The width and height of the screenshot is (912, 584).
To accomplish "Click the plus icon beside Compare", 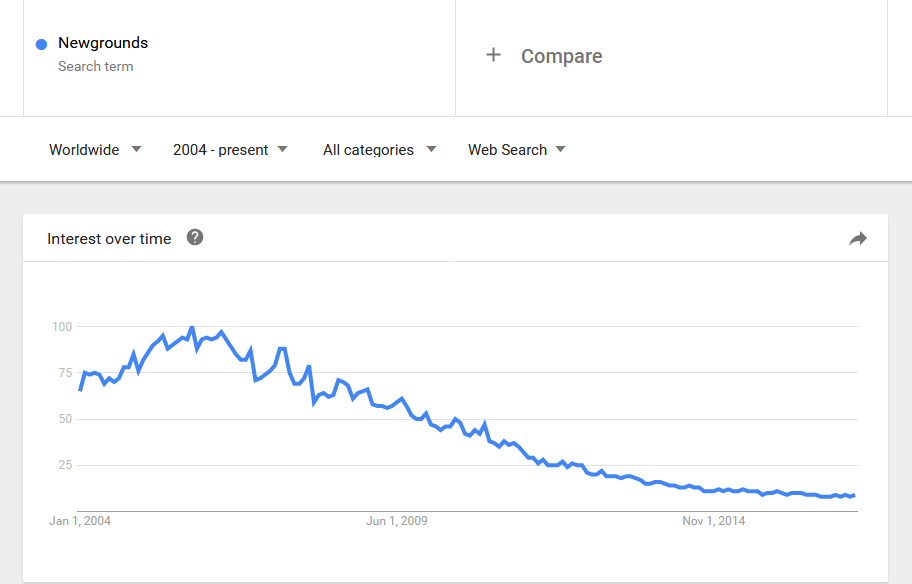I will (493, 55).
